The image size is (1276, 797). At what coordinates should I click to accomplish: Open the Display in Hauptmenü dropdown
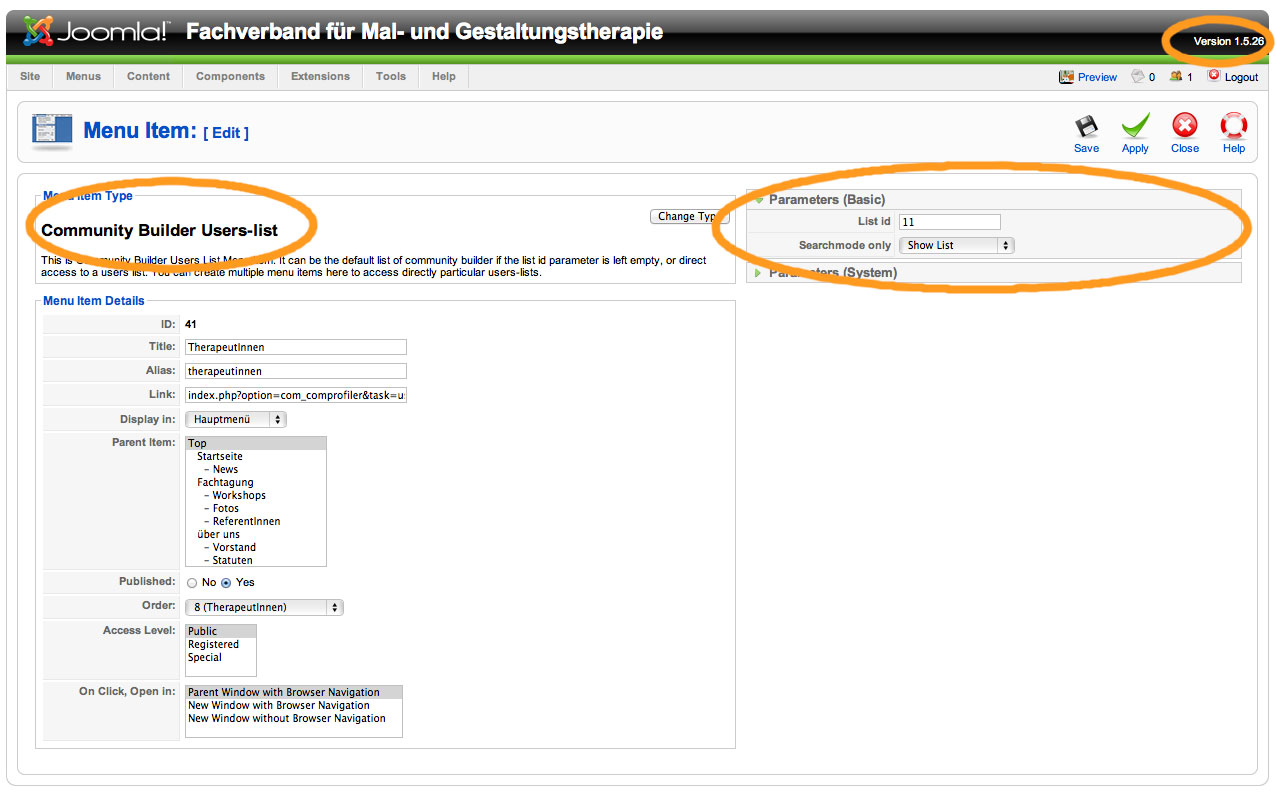click(x=236, y=419)
